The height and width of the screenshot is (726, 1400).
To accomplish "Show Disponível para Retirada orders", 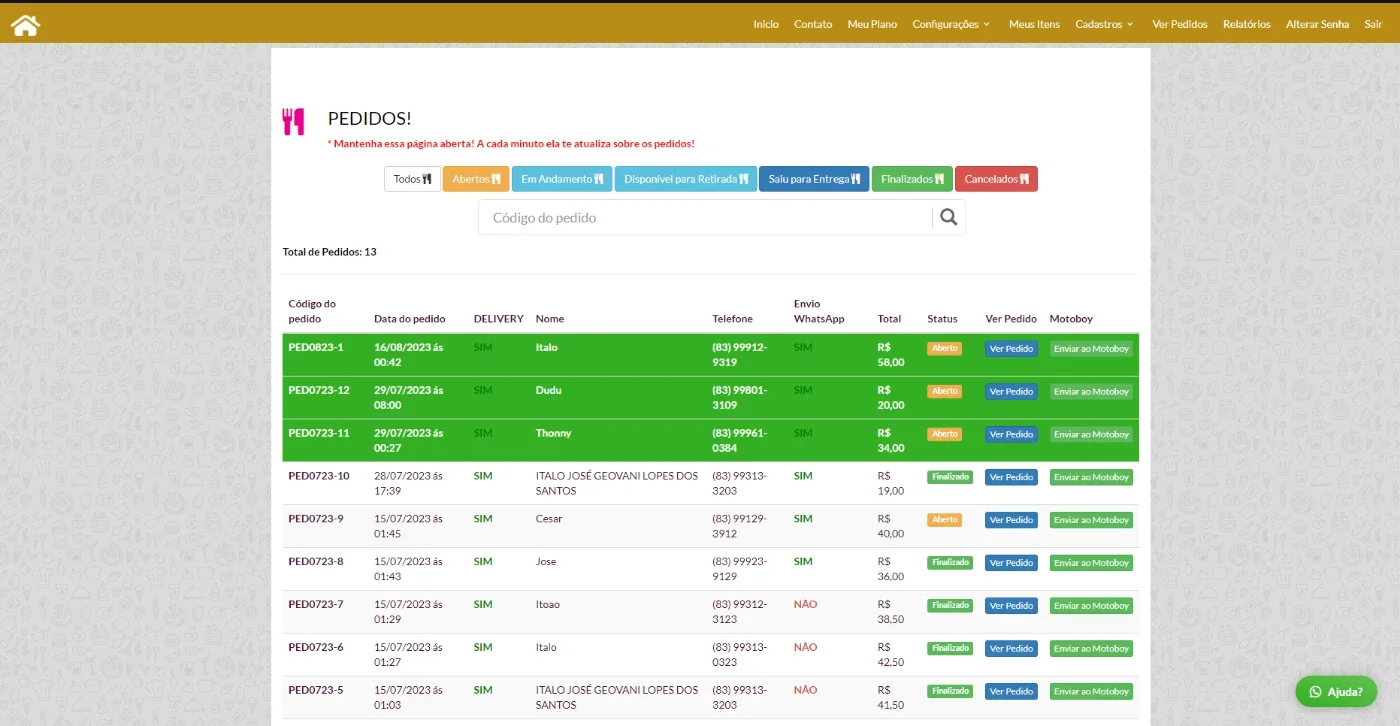I will click(x=686, y=179).
